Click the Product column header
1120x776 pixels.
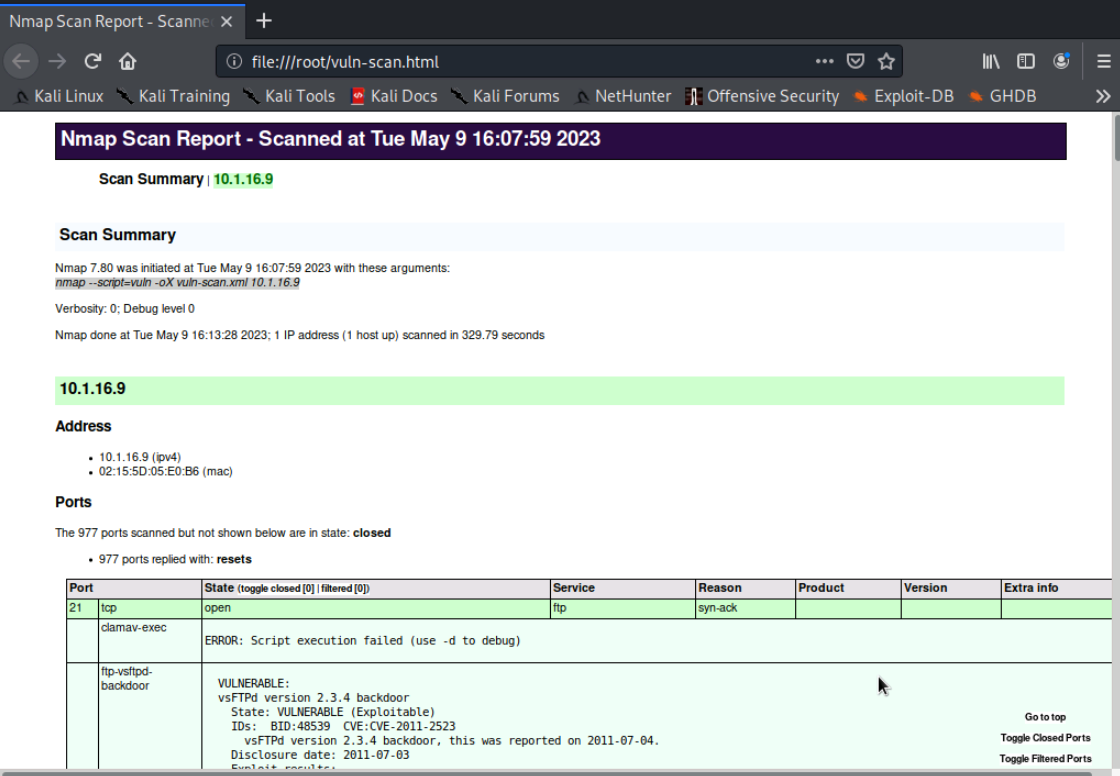click(848, 588)
